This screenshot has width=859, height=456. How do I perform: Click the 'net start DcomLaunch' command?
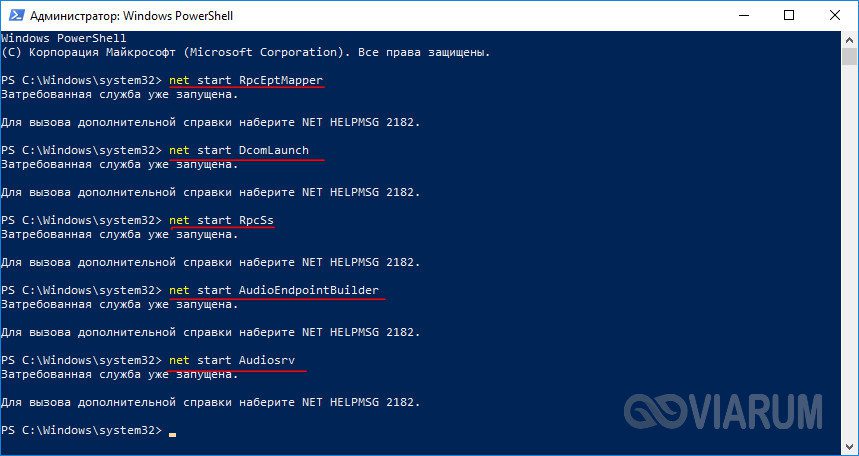(239, 150)
